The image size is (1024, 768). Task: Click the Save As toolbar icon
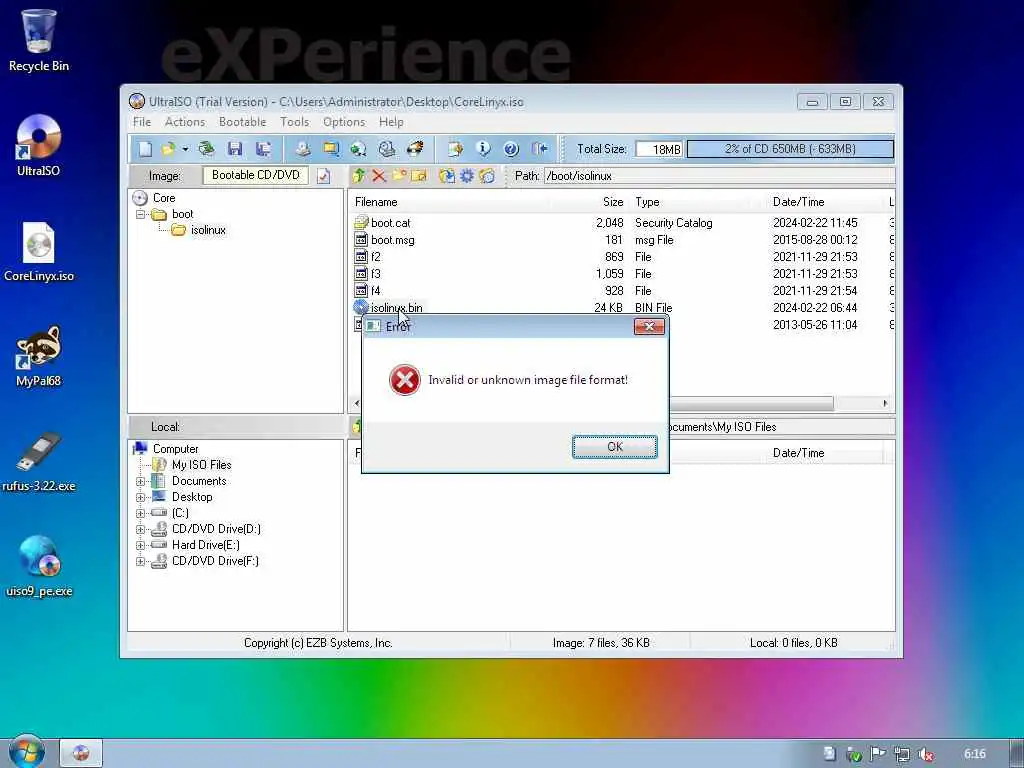(x=263, y=149)
